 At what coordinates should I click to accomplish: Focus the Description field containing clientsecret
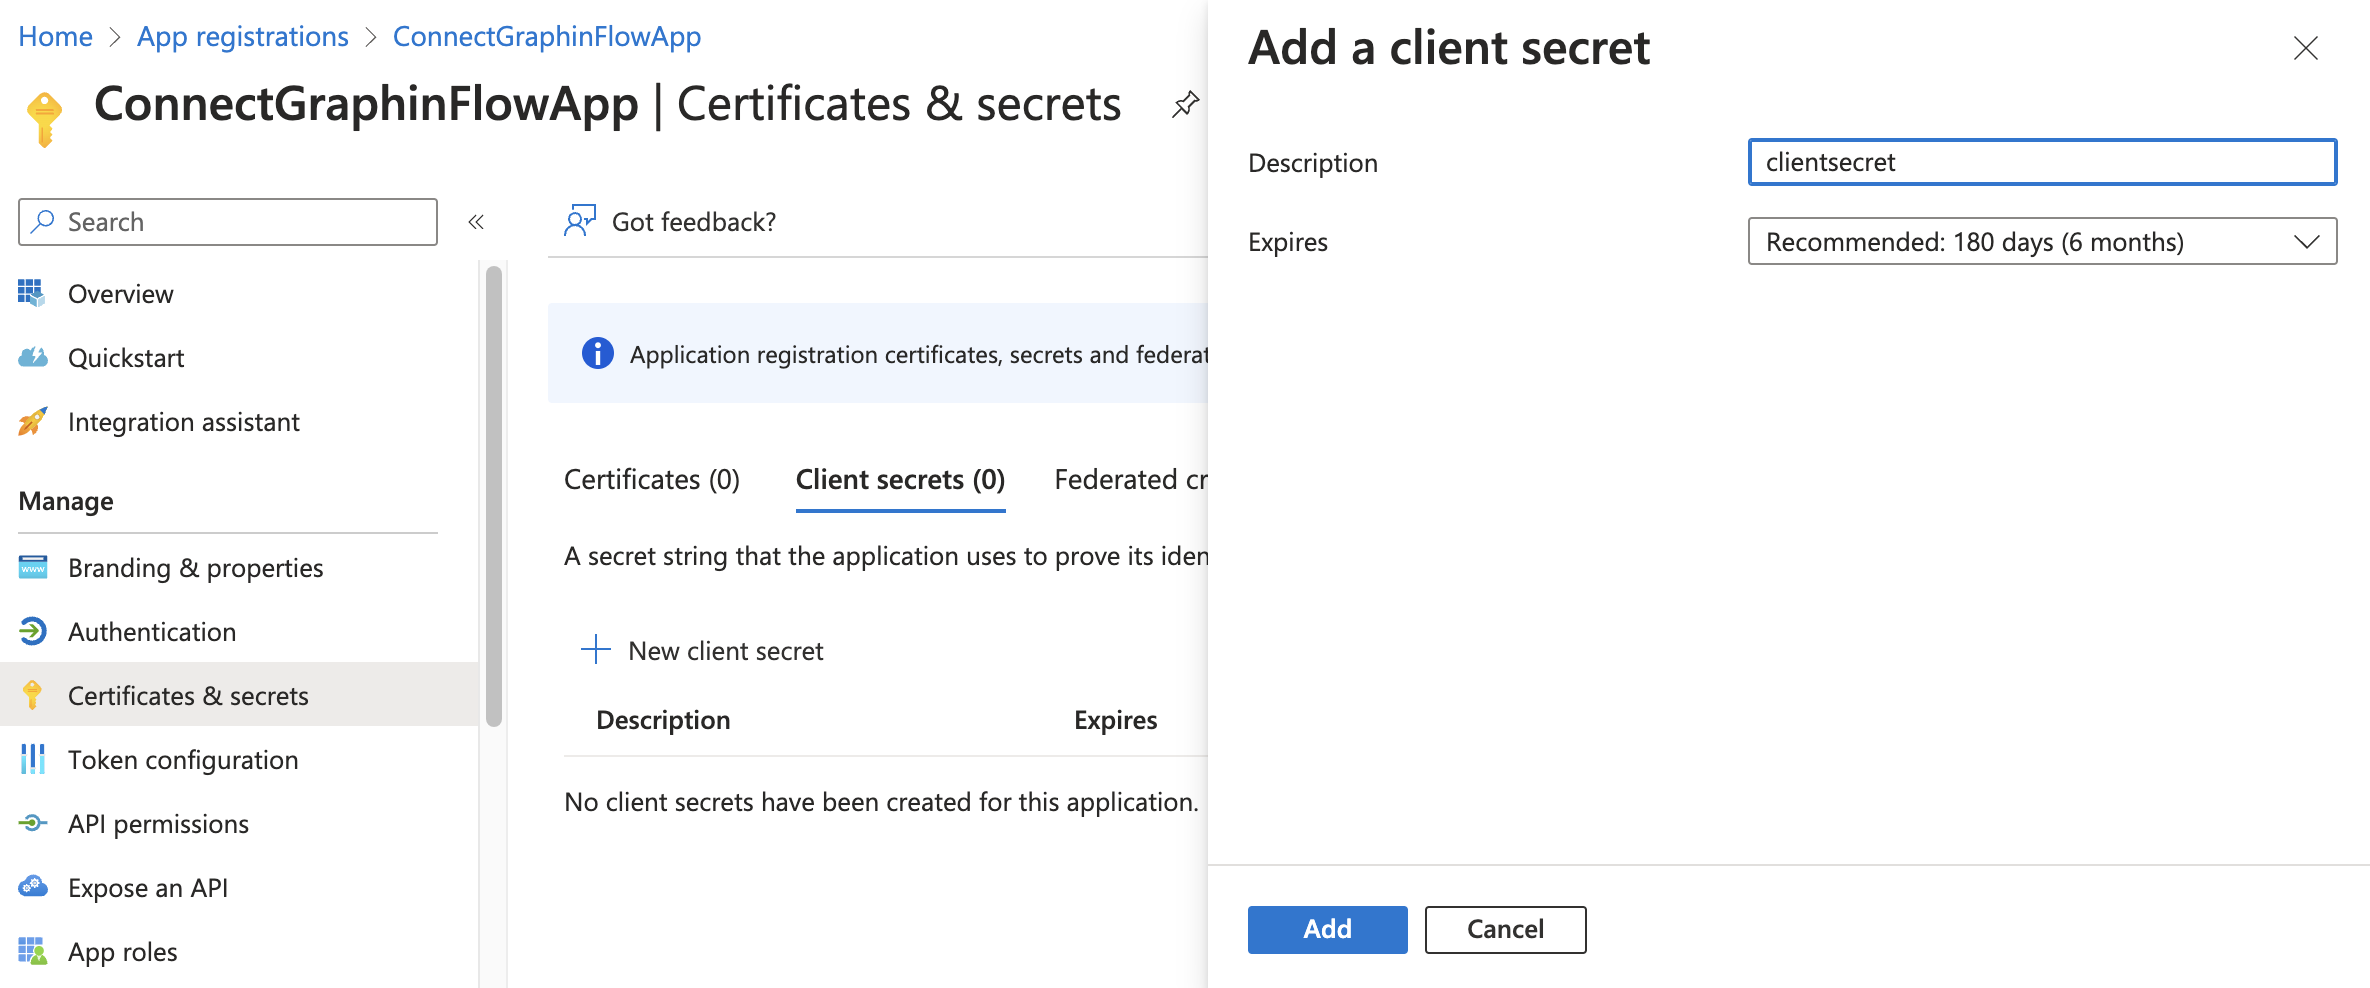tap(2042, 162)
